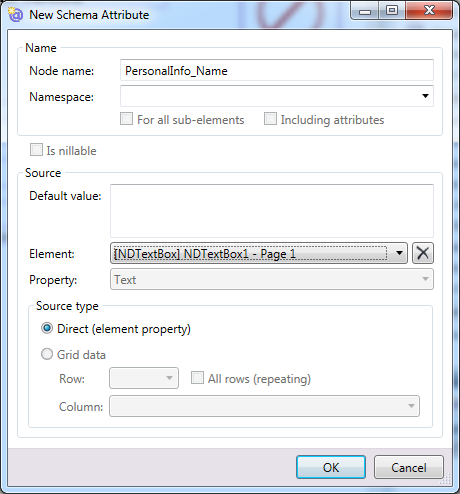Close the dialog with red X
Screen dimensions: 460x494
pos(429,11)
